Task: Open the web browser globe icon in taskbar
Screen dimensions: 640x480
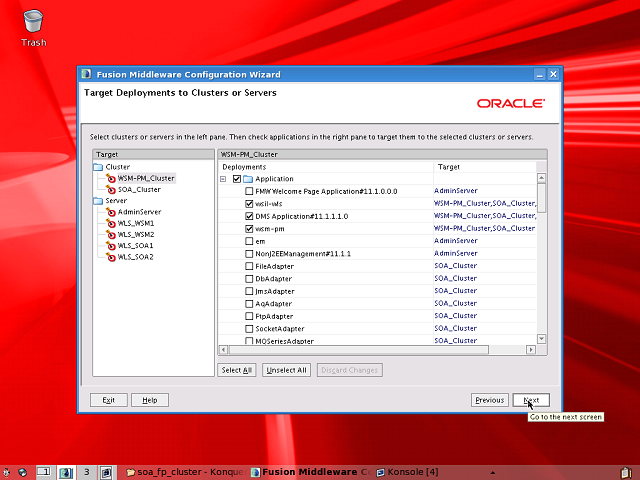Action: click(x=22, y=473)
